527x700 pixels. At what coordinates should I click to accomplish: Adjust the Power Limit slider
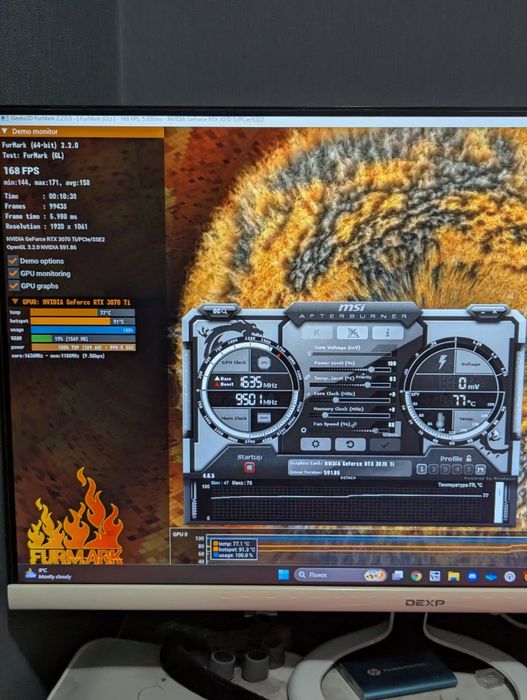coord(349,370)
